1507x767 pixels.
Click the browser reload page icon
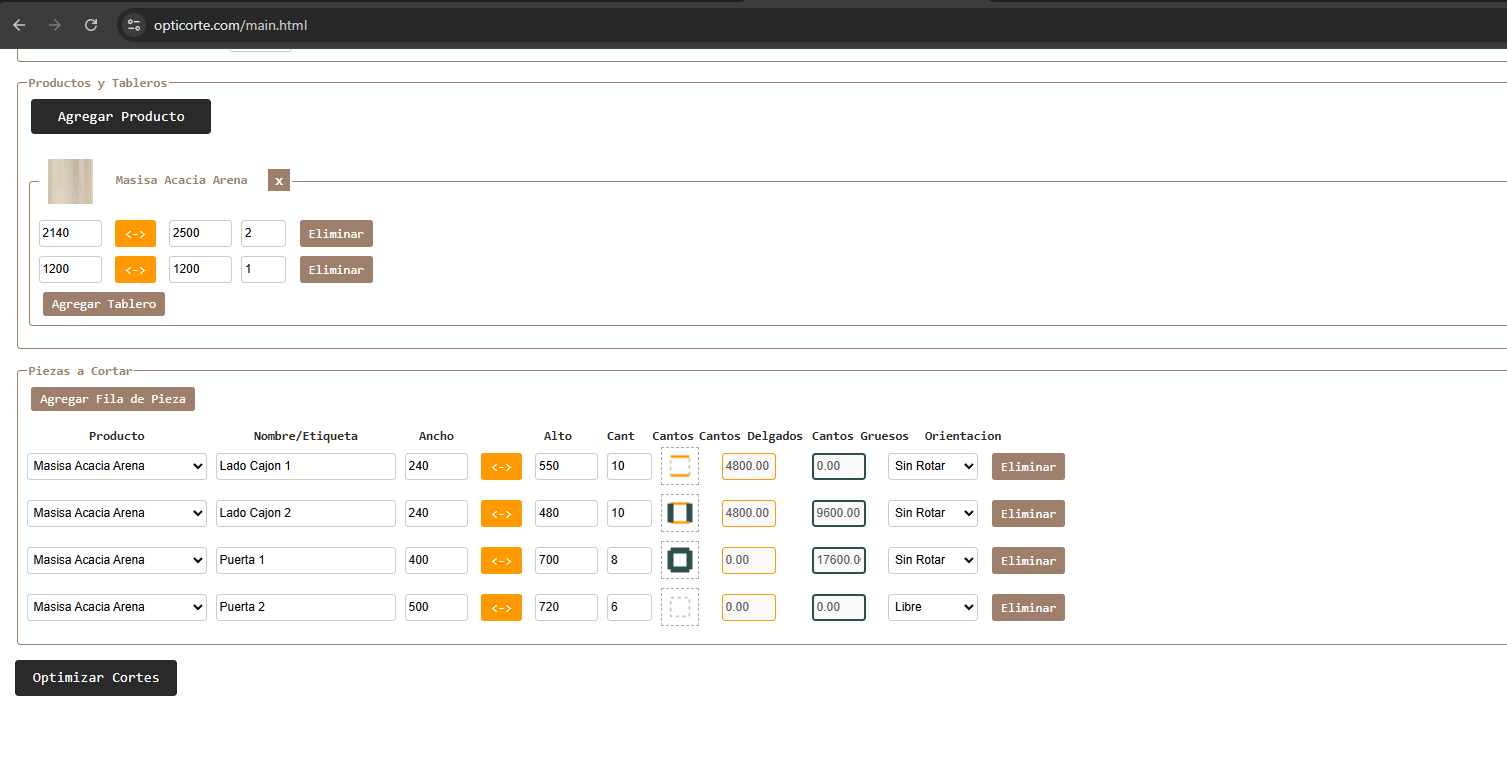tap(91, 25)
